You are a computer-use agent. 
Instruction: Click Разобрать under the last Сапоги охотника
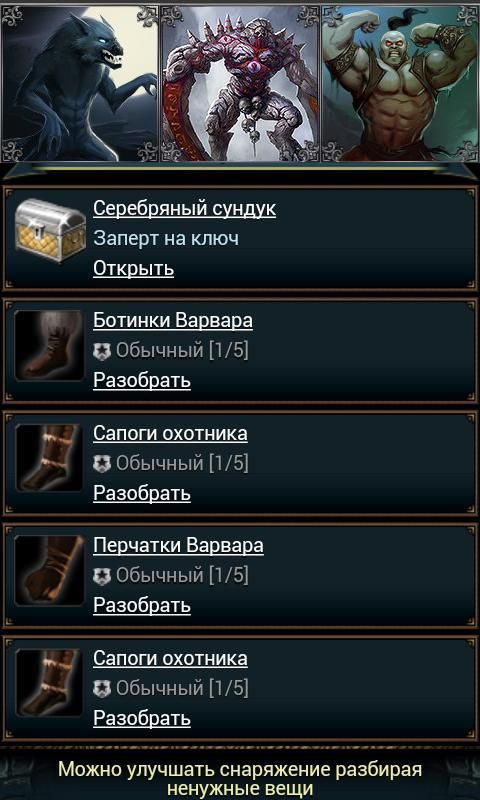pos(142,718)
